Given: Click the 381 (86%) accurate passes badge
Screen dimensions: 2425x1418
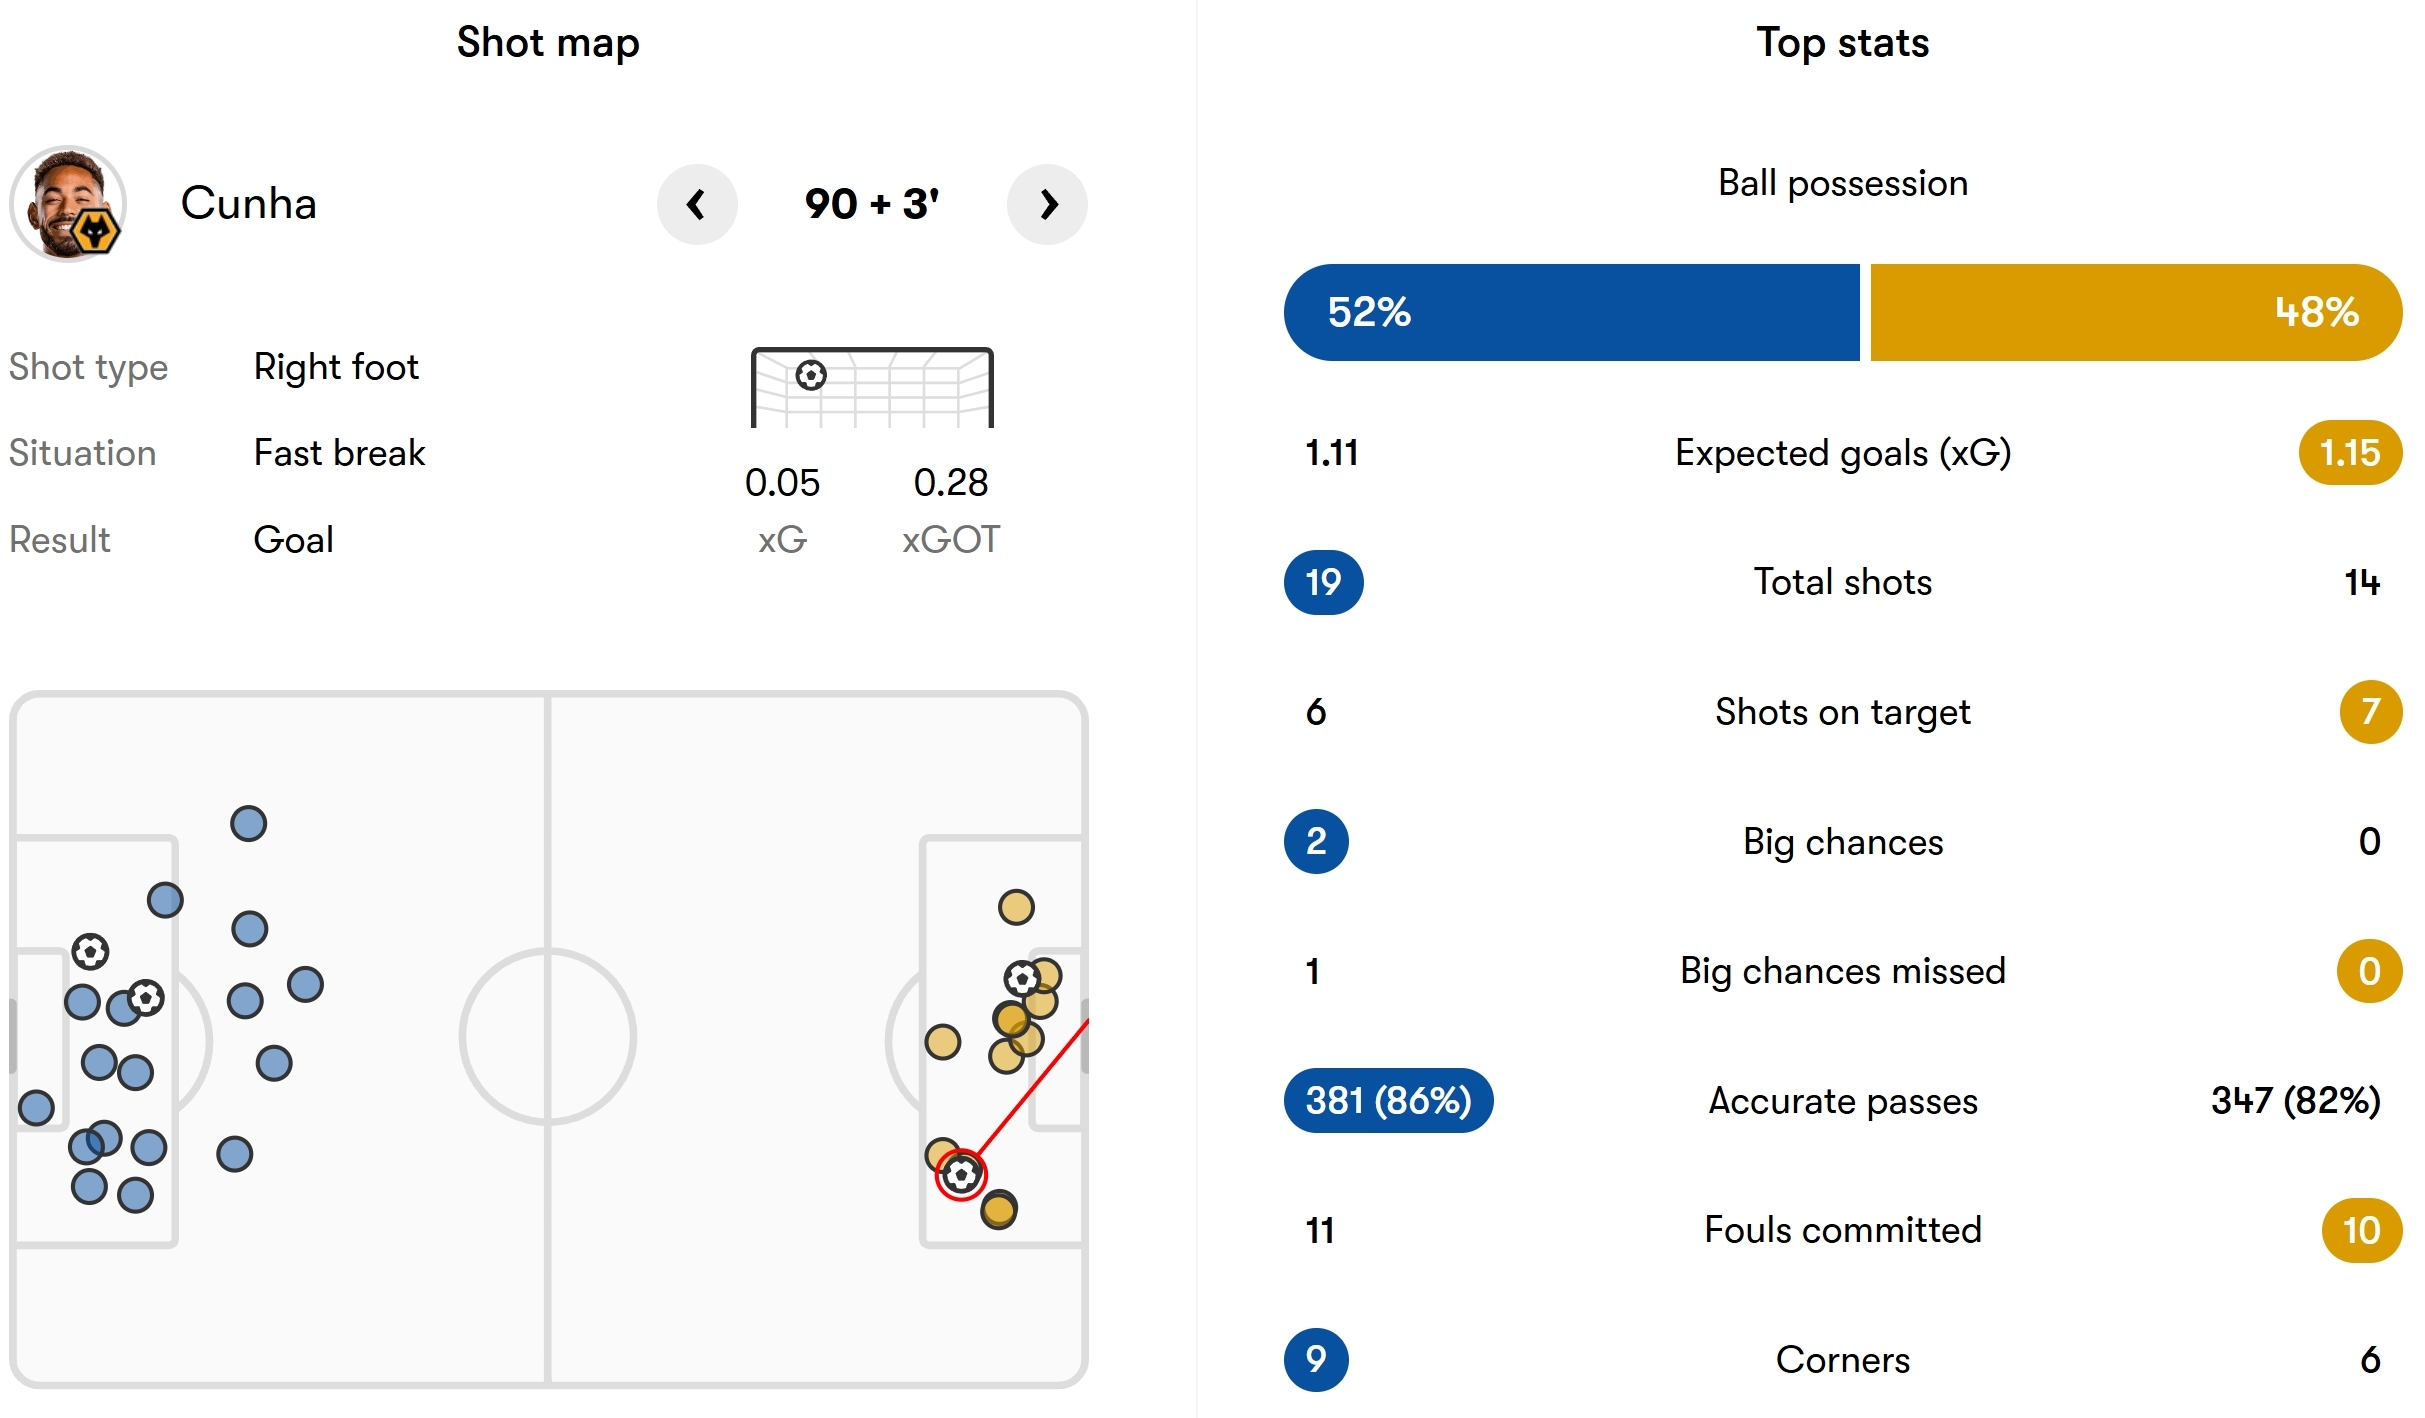Looking at the screenshot, I should (1388, 1100).
